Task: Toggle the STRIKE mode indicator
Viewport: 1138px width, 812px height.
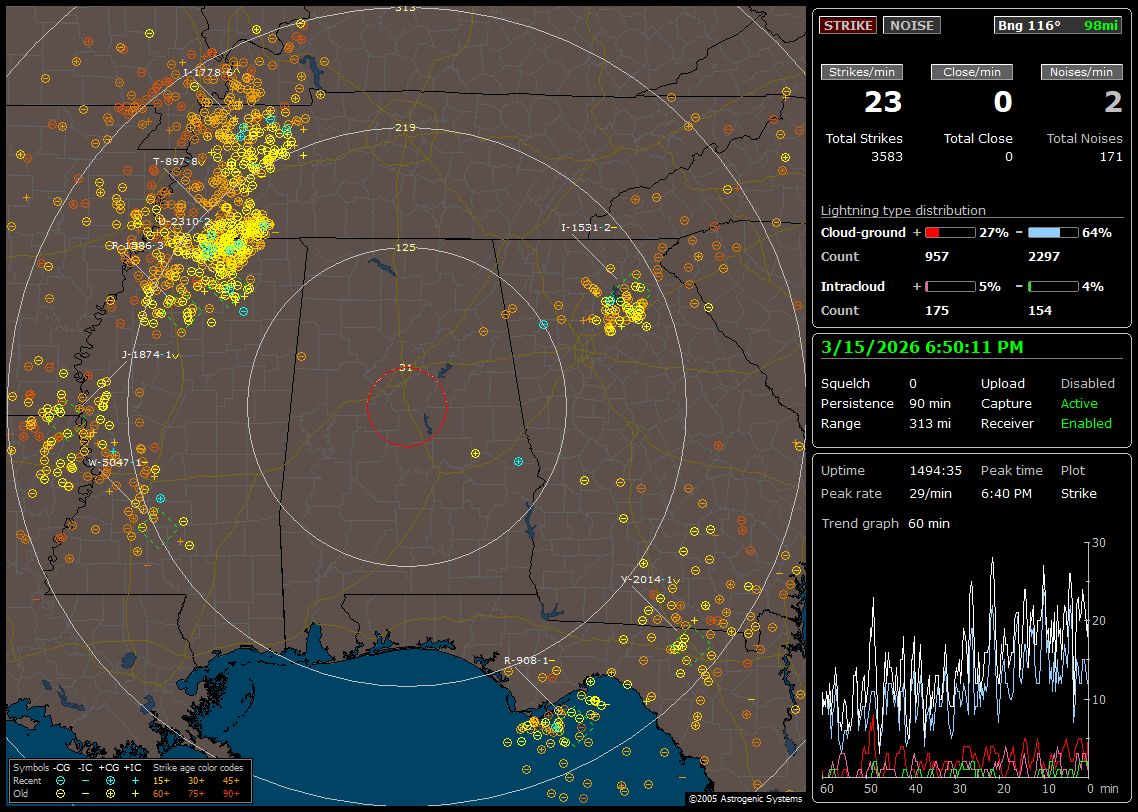Action: tap(848, 25)
